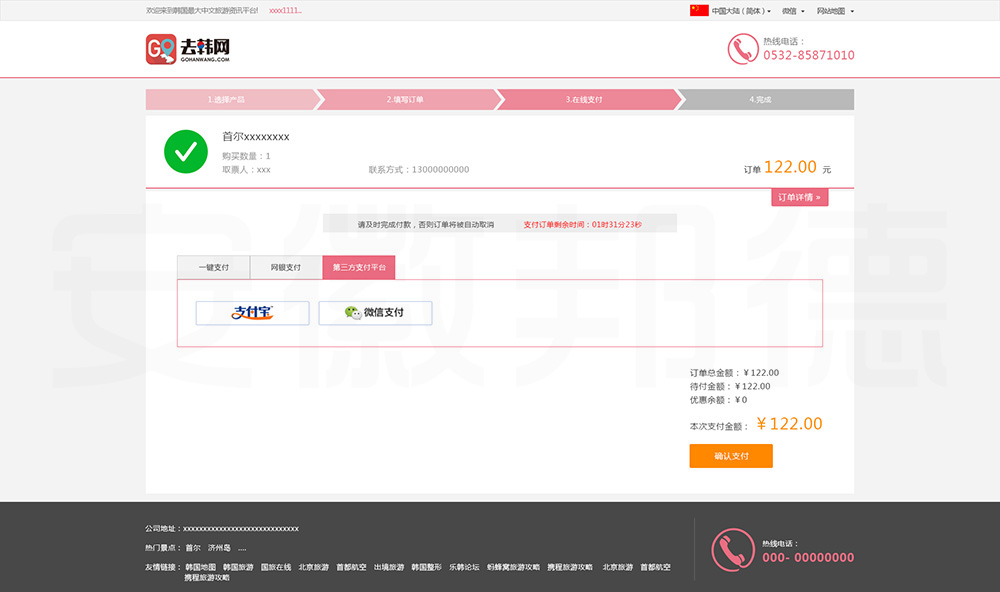1000x592 pixels.
Task: Open the 中国大陆（简体）language dropdown
Action: pyautogui.click(x=741, y=11)
